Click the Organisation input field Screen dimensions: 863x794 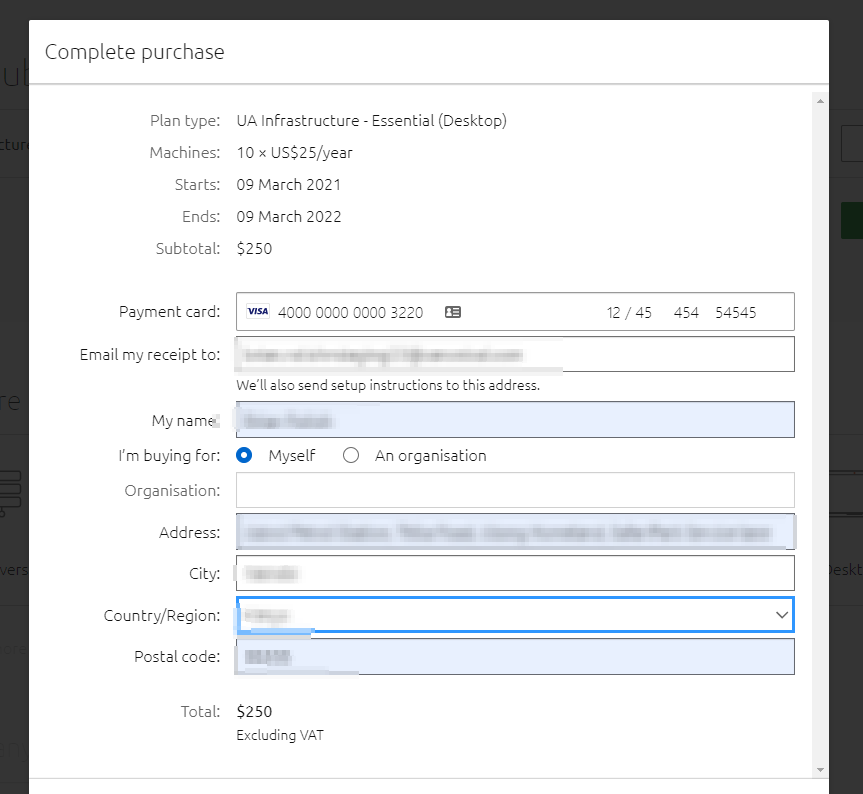point(515,490)
